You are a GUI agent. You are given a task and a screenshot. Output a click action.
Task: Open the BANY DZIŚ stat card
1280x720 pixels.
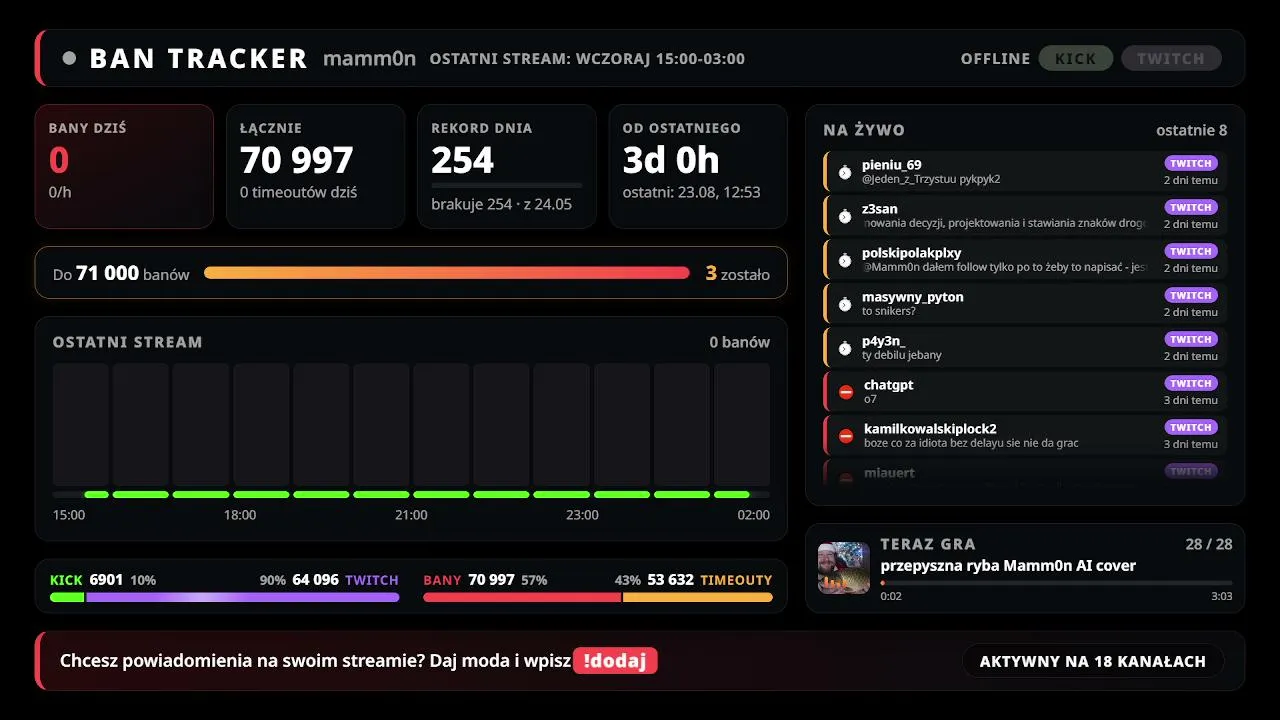pos(124,166)
